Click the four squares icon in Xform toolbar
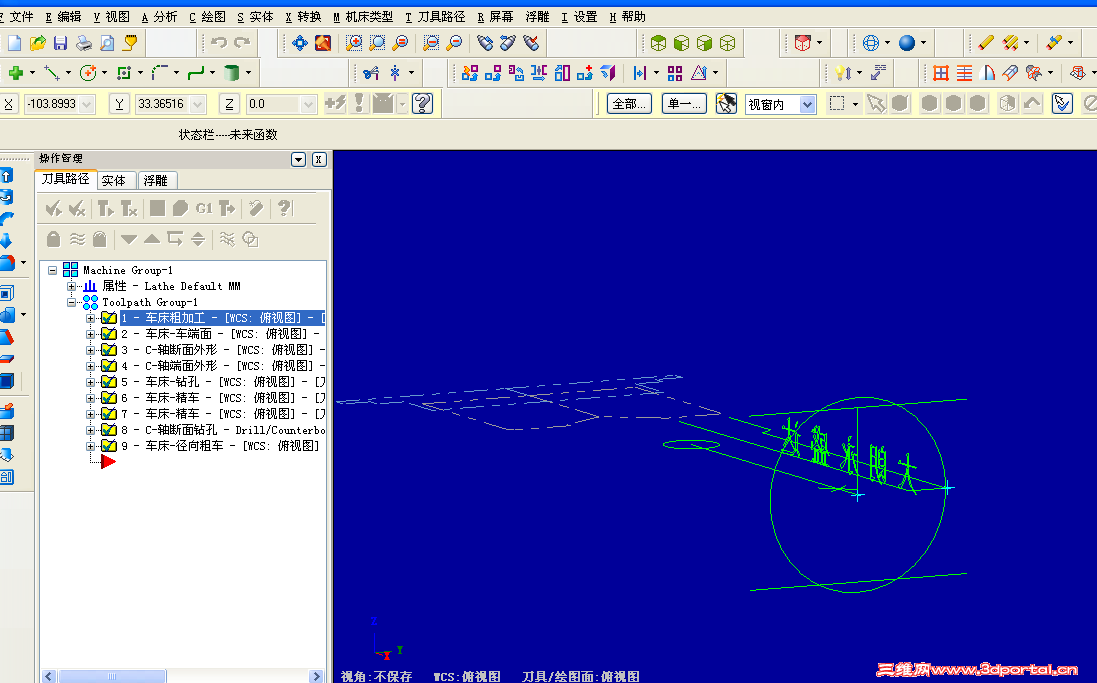This screenshot has width=1097, height=683. click(x=675, y=73)
